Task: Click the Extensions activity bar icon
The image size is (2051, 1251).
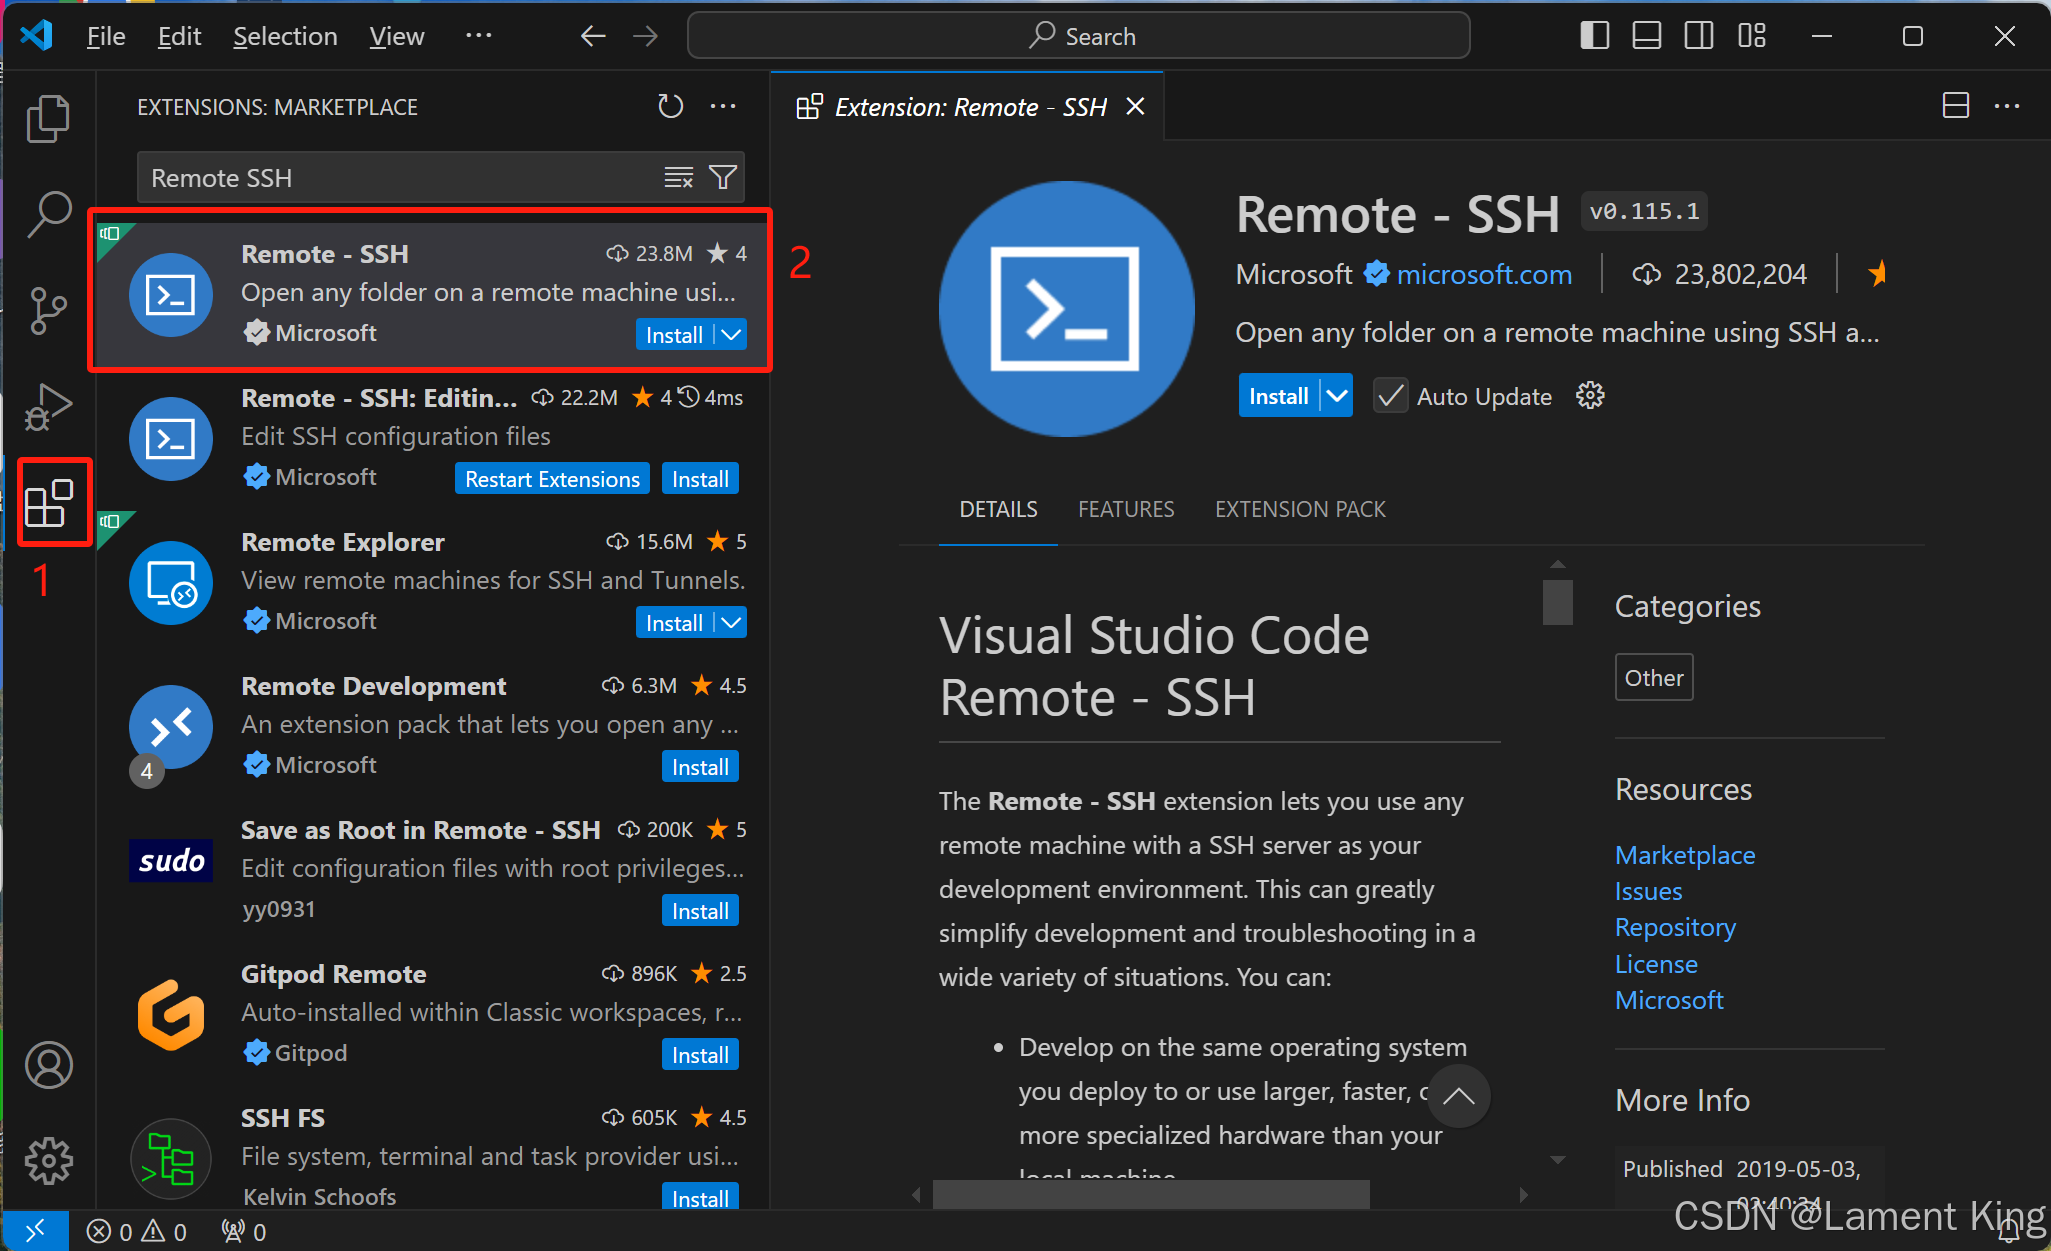Action: tap(48, 503)
